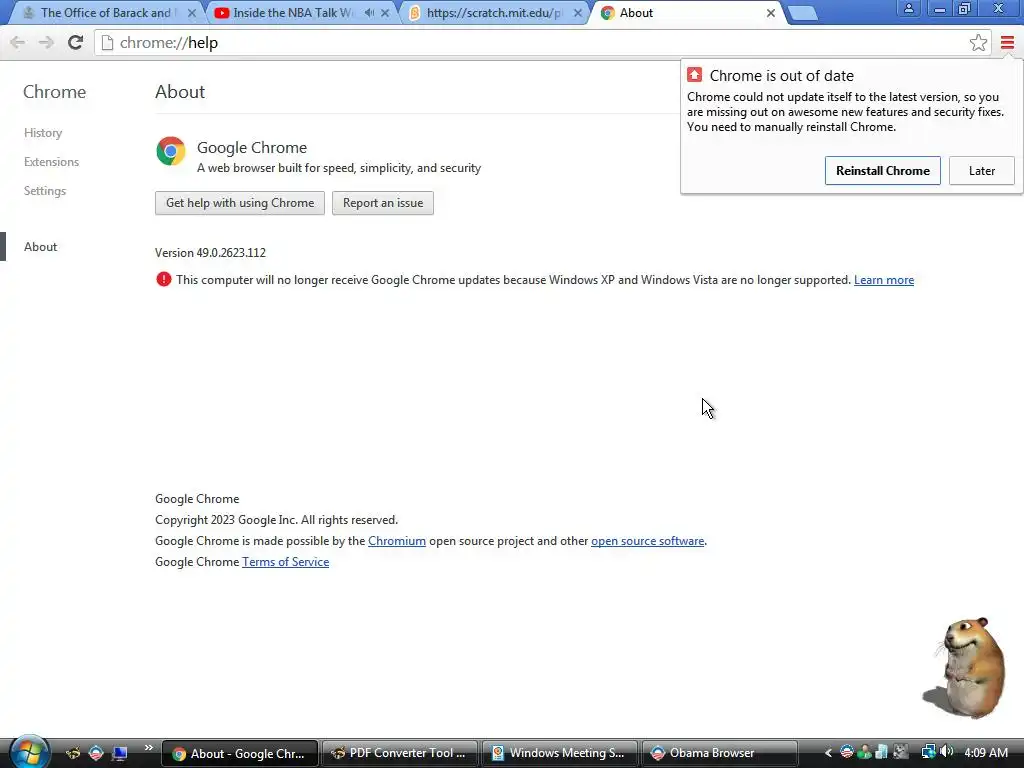Viewport: 1024px width, 768px height.
Task: Switch to Obama Browser taskbar button
Action: [720, 753]
